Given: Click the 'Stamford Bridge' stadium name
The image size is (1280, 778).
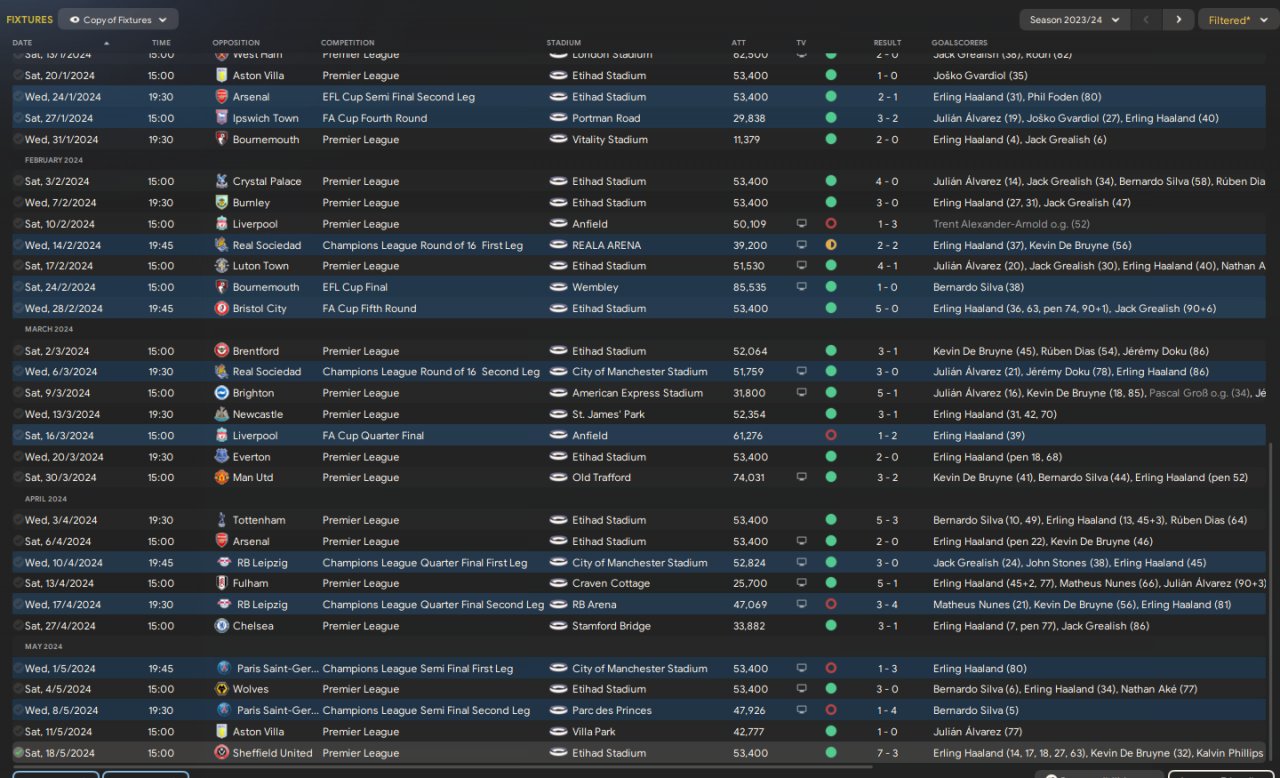Looking at the screenshot, I should pyautogui.click(x=611, y=626).
